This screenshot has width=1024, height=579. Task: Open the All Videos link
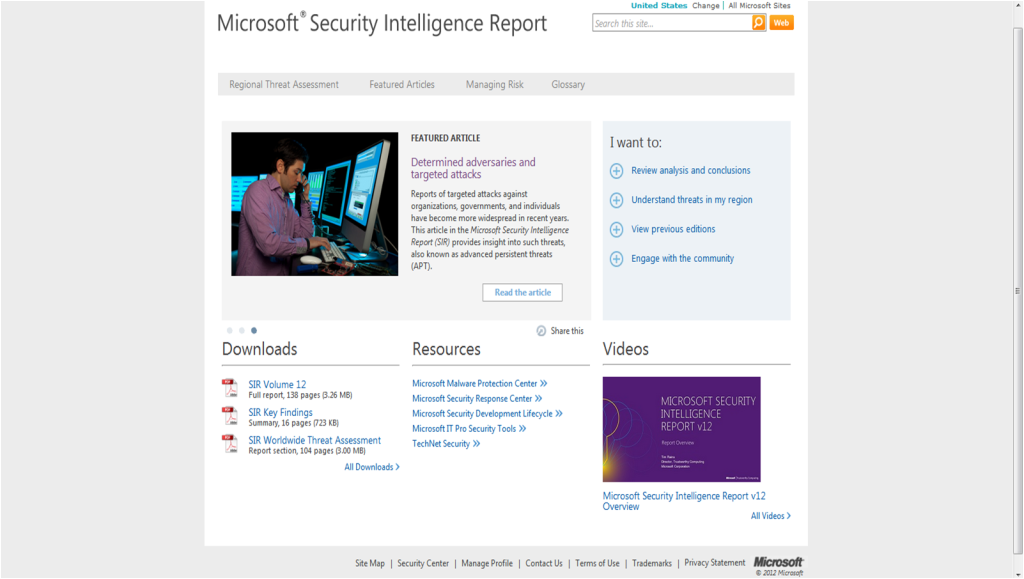point(771,516)
